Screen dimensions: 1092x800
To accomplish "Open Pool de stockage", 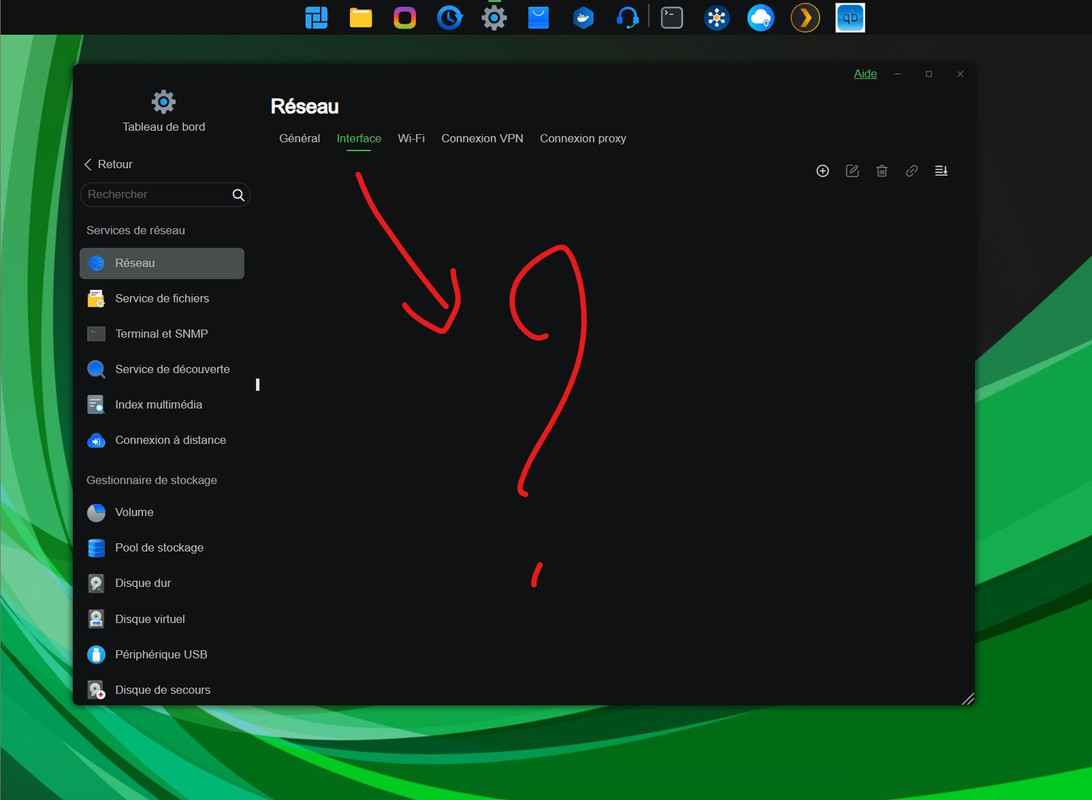I will 162,548.
